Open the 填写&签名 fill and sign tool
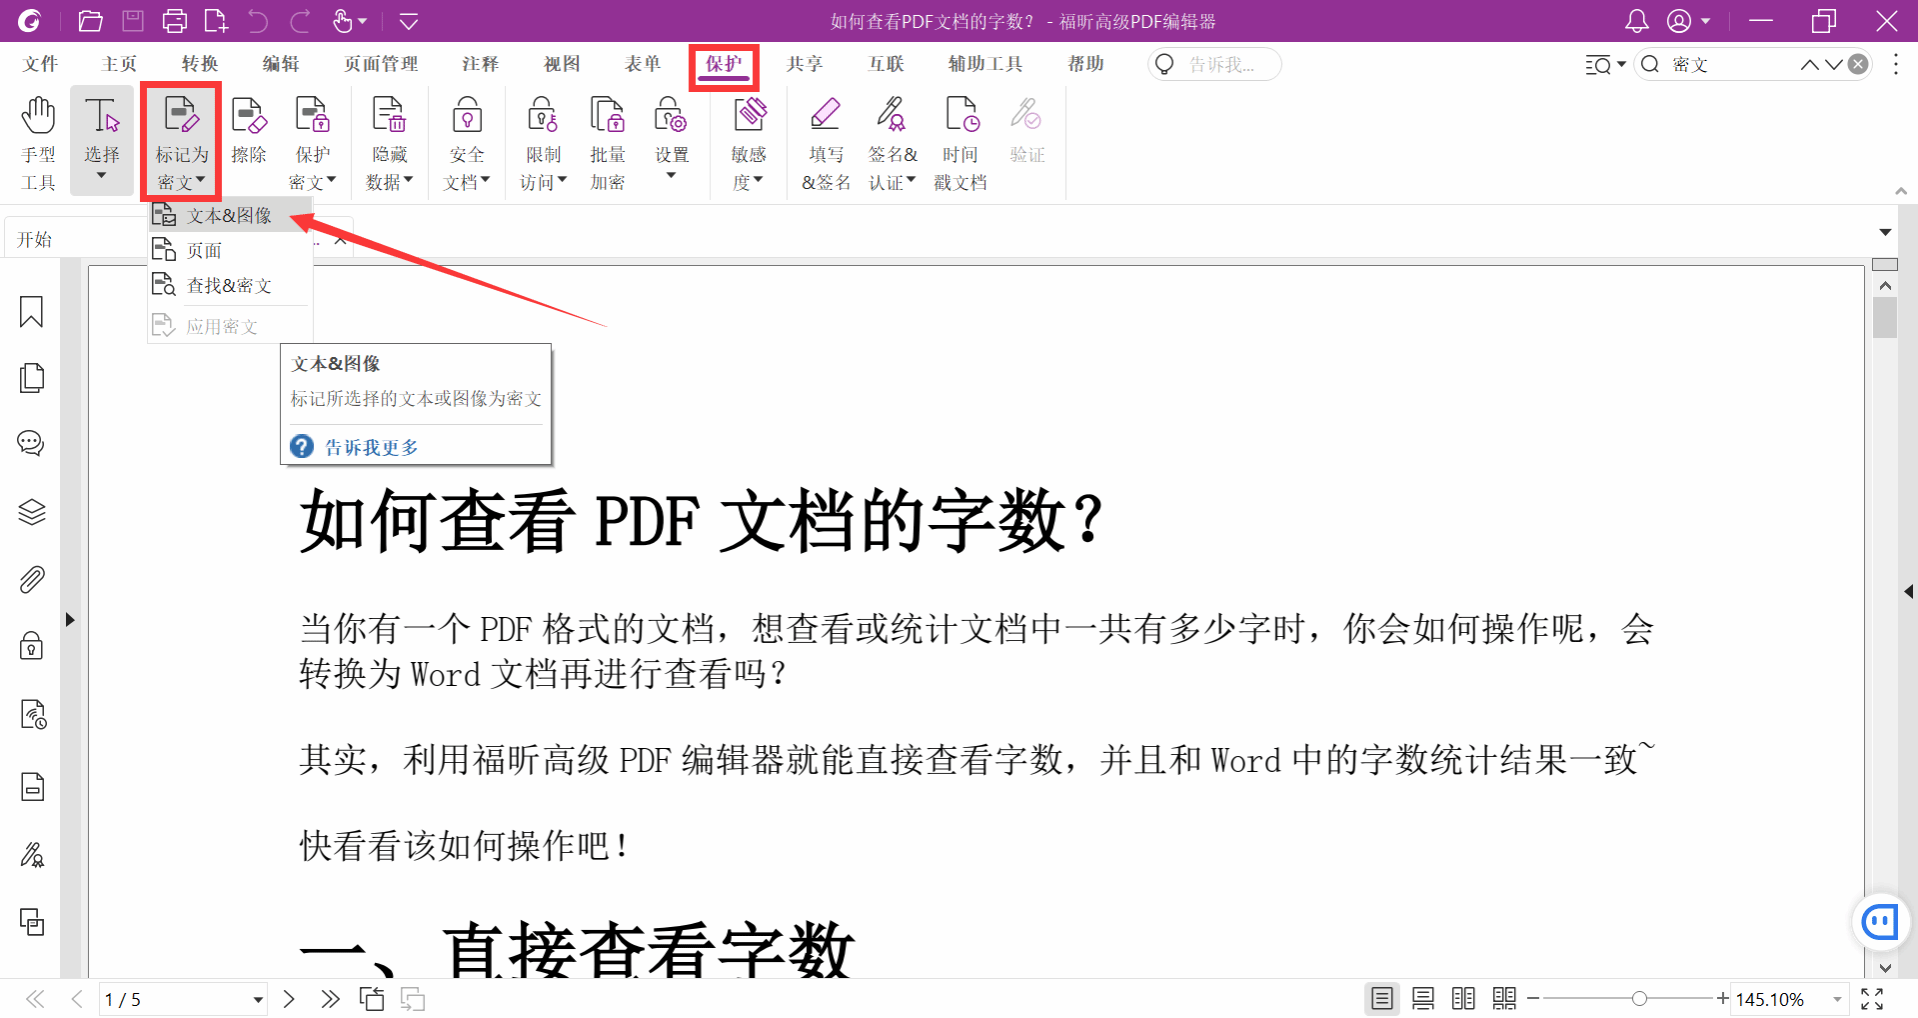 point(826,140)
